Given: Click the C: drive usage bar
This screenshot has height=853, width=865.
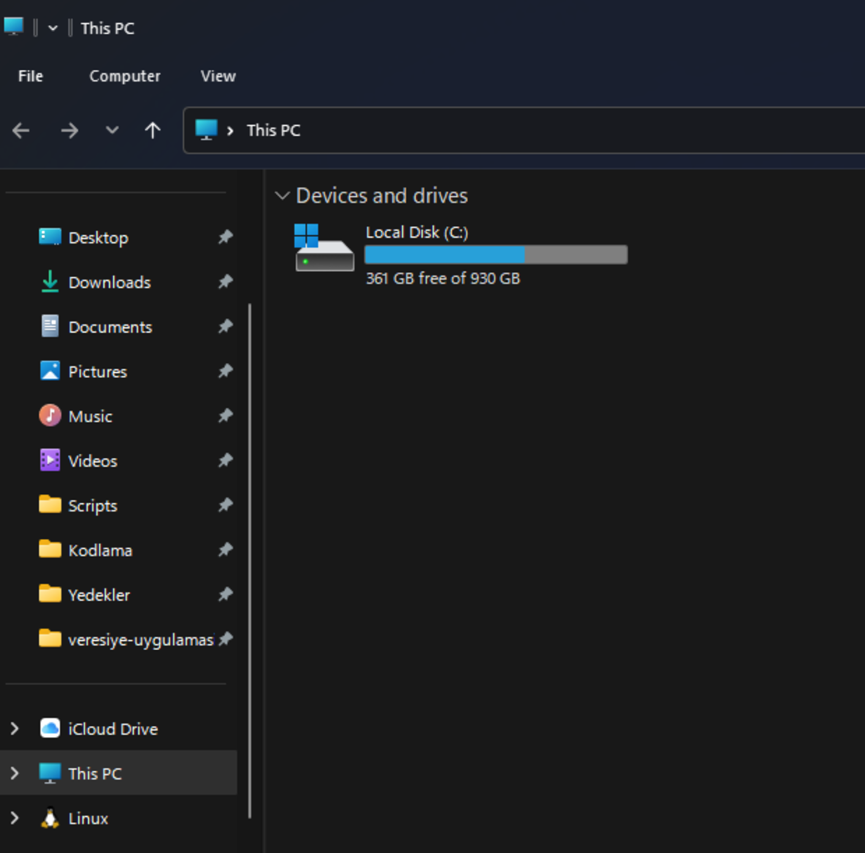Looking at the screenshot, I should 496,254.
